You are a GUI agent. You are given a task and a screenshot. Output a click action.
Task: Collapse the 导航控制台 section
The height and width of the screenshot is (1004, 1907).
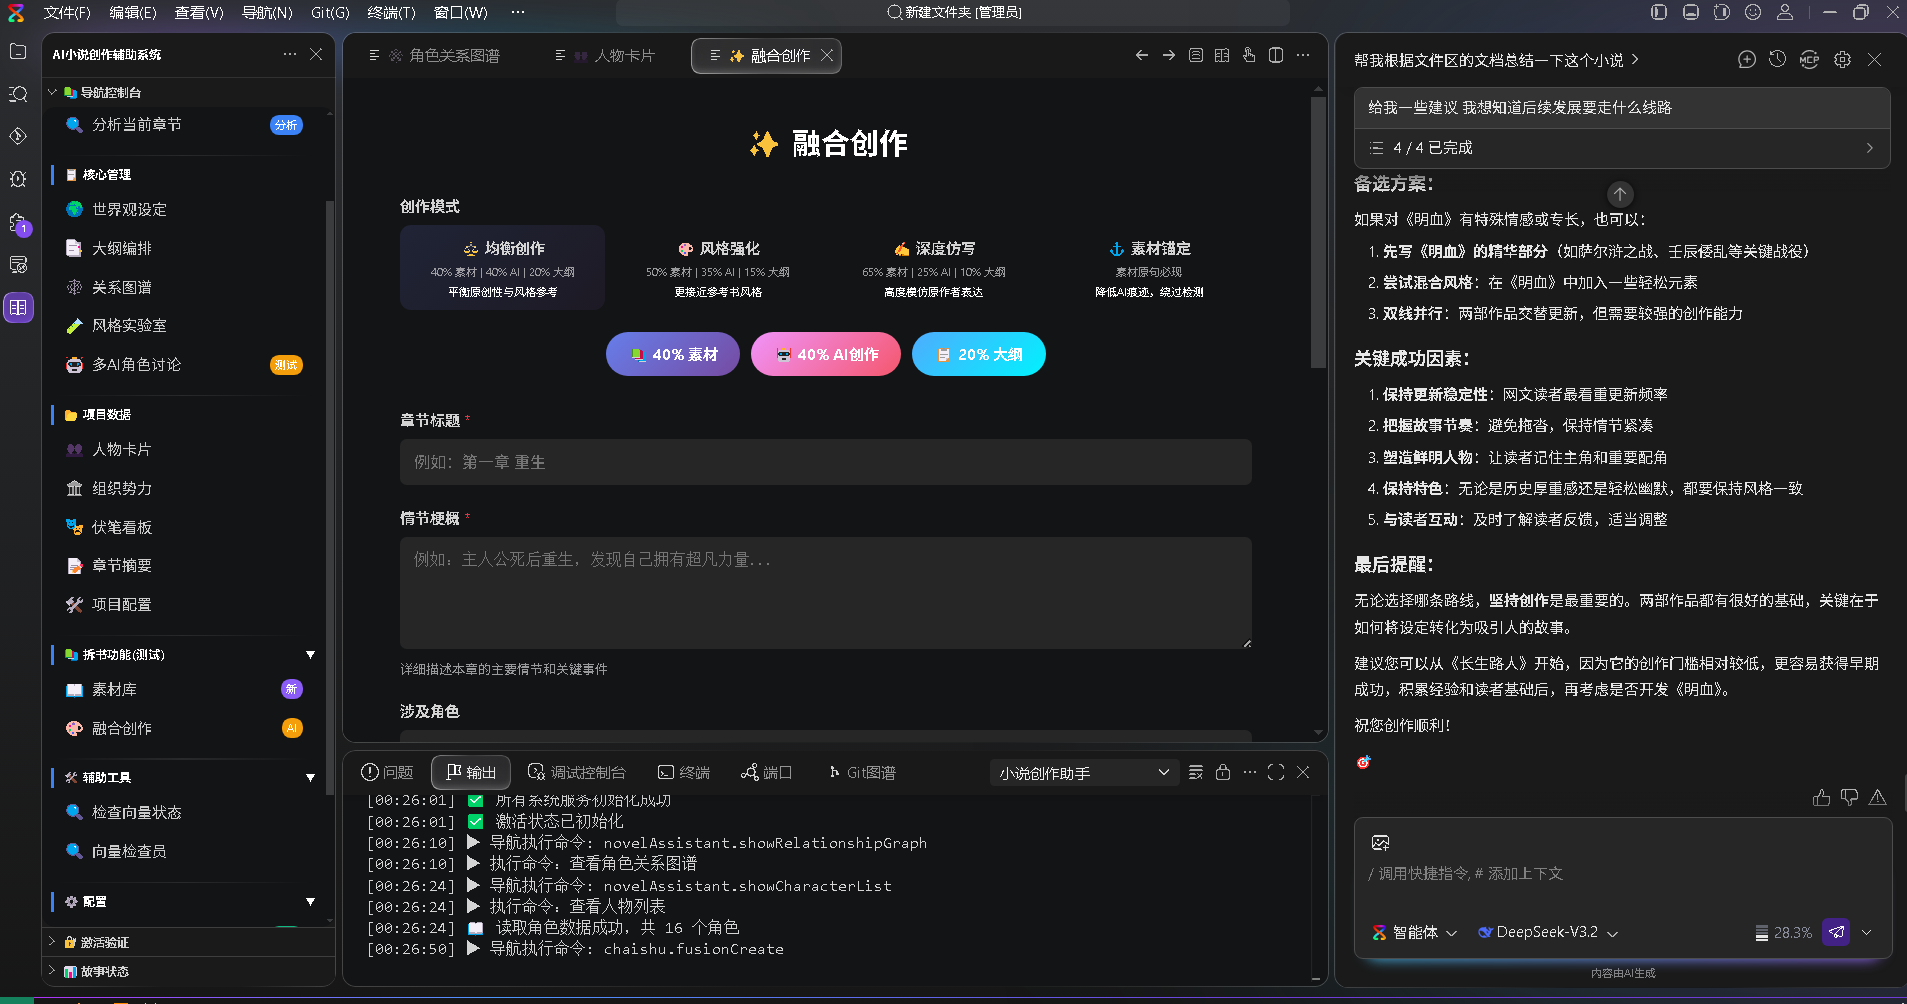pos(52,92)
